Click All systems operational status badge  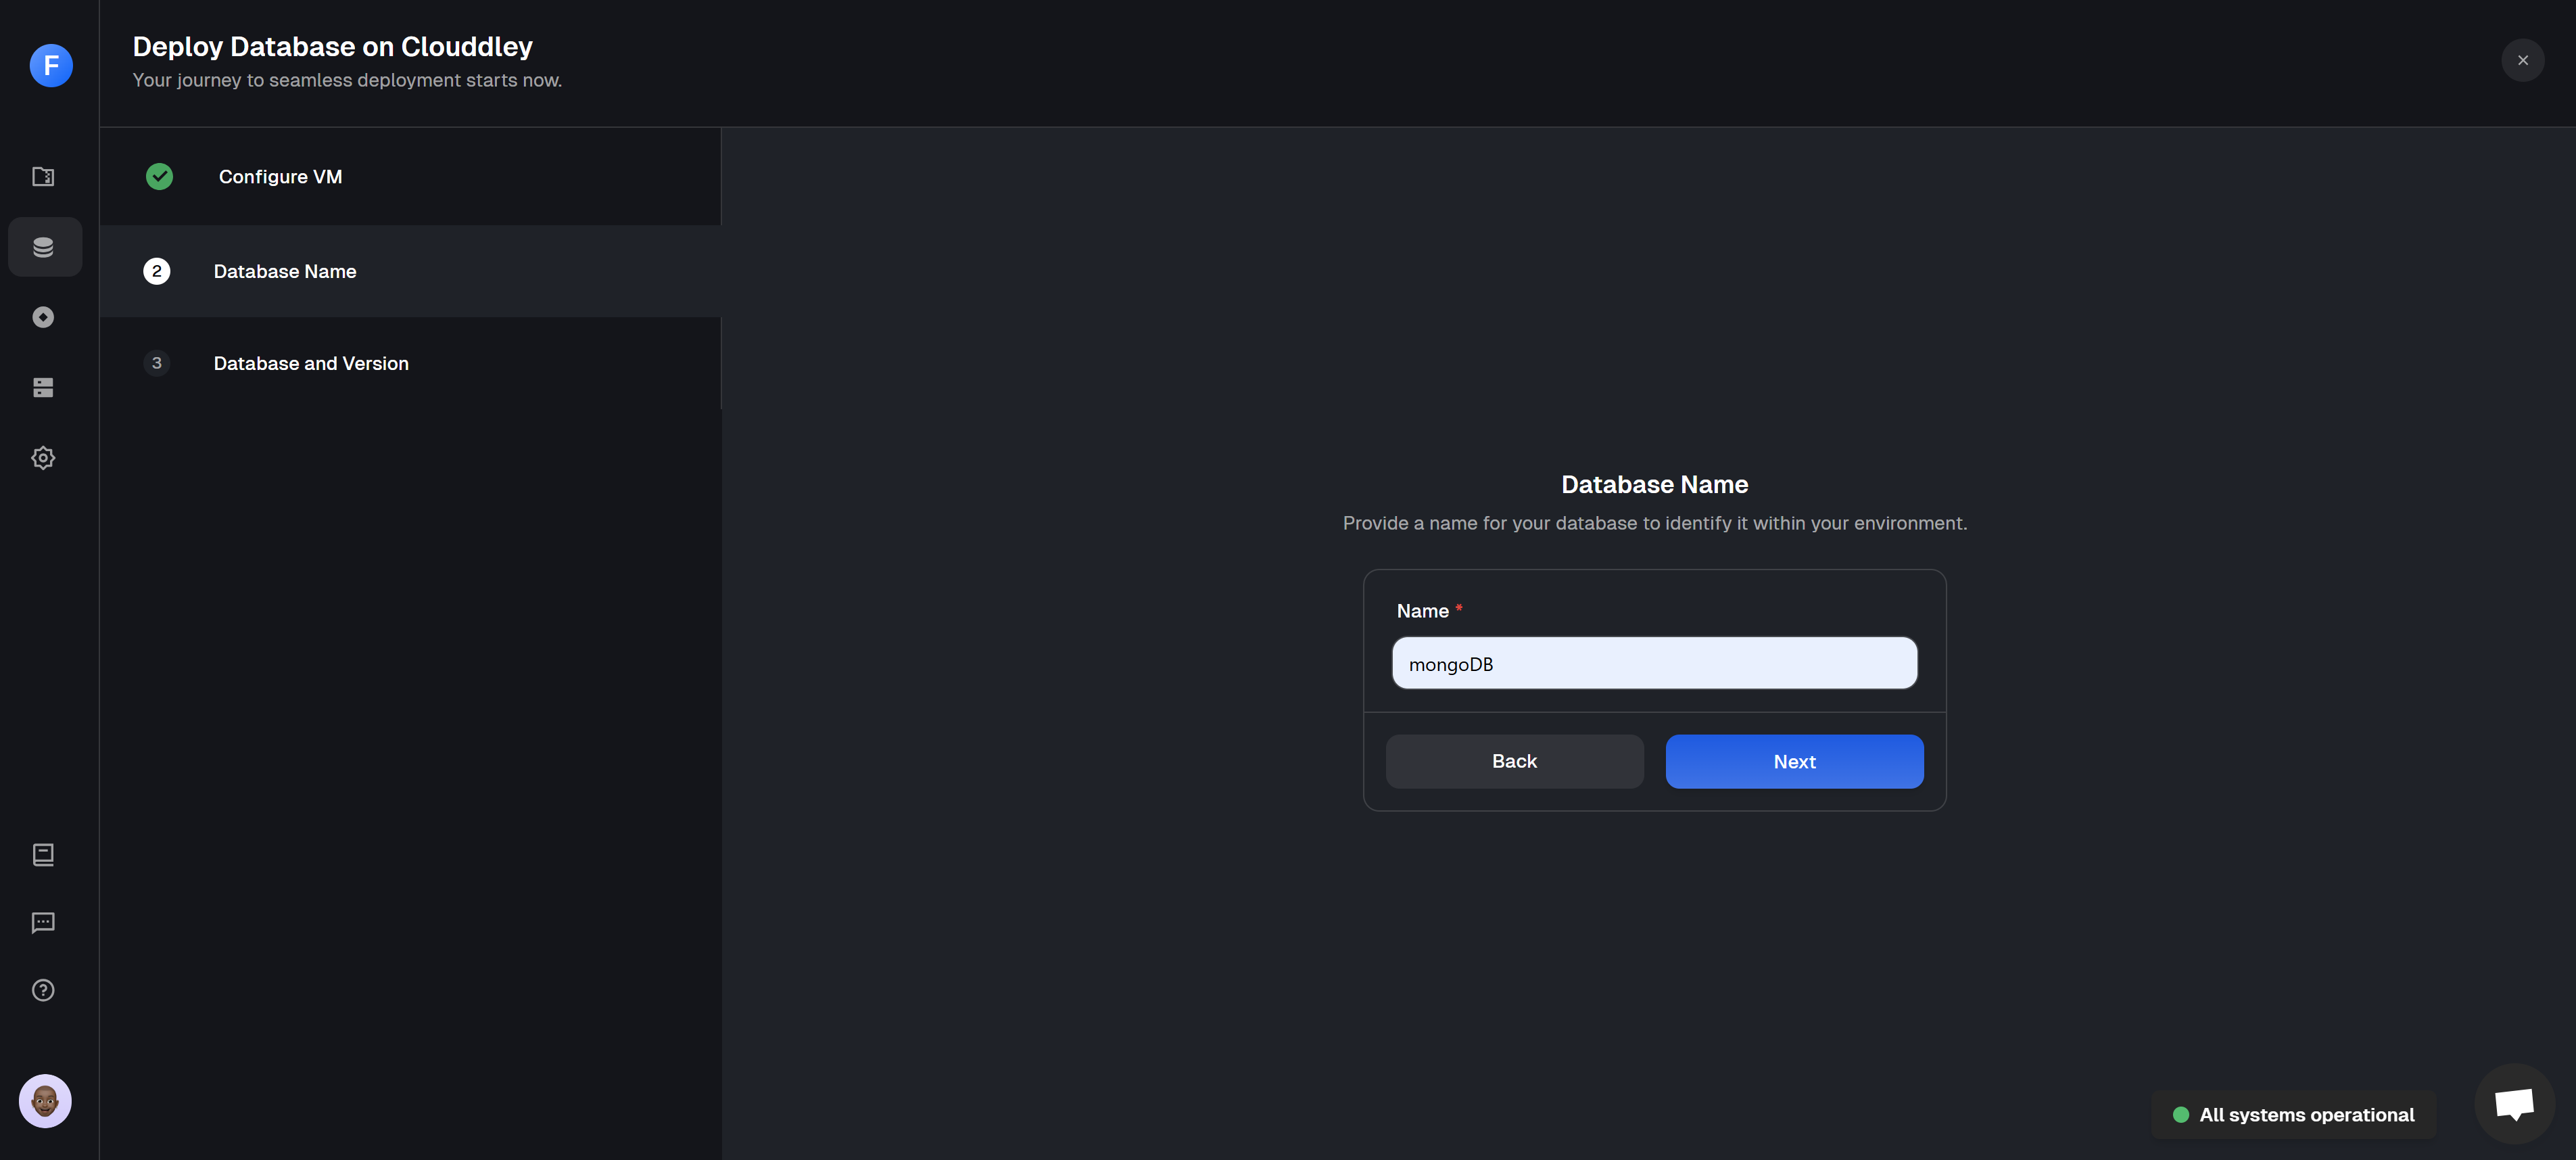pos(2294,1115)
